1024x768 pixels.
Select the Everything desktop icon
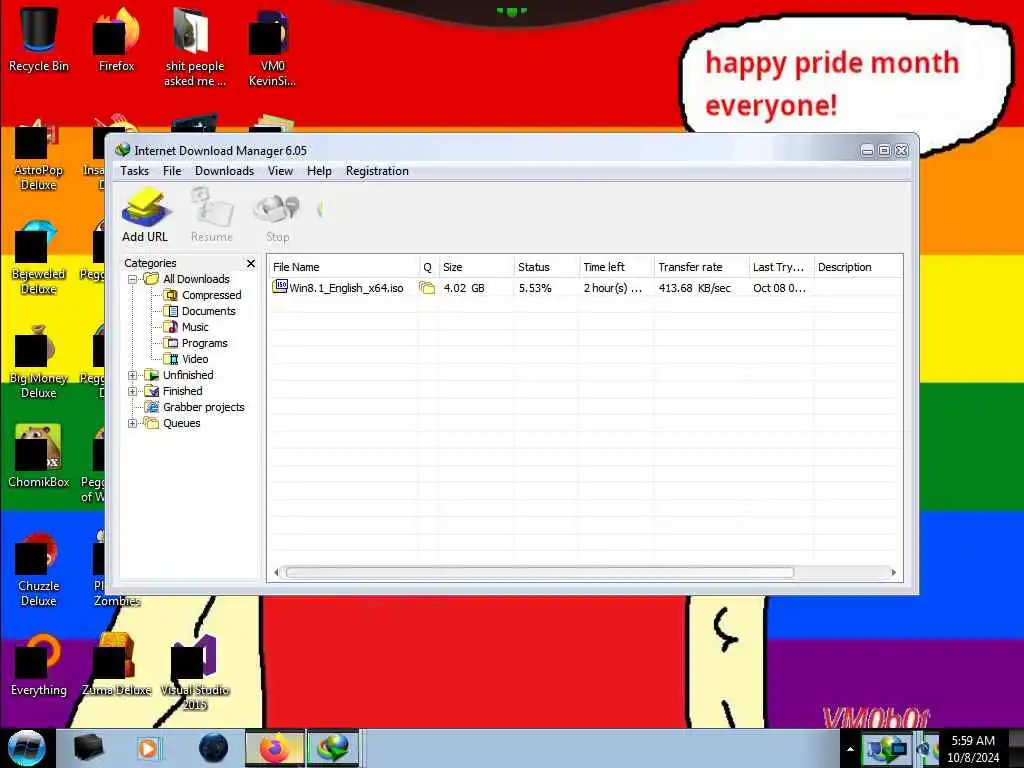coord(39,665)
